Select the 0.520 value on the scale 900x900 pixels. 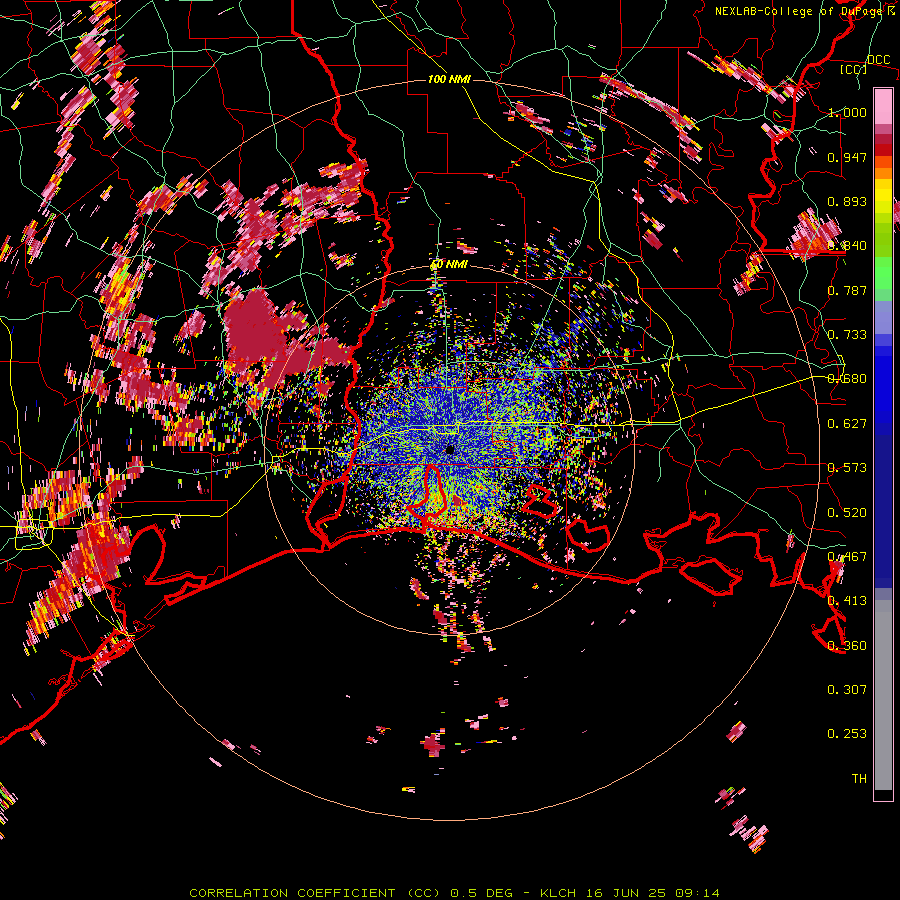point(847,513)
